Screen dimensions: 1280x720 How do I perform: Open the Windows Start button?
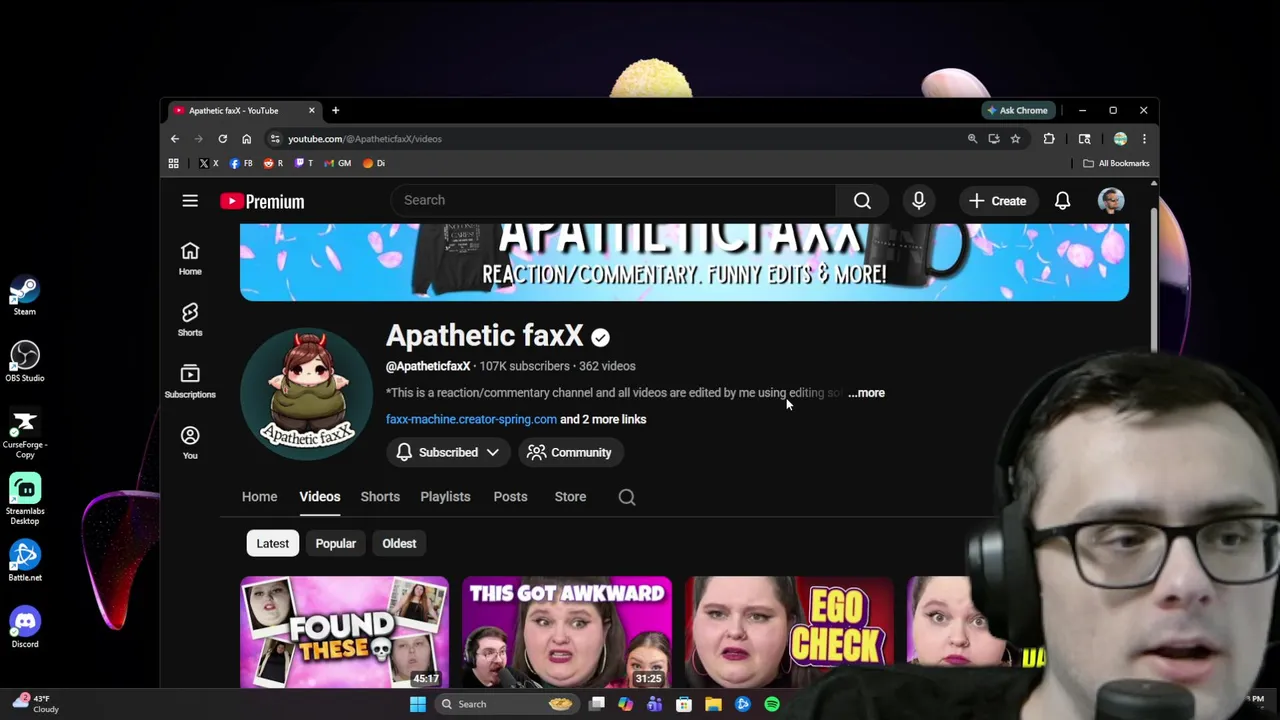[x=418, y=704]
